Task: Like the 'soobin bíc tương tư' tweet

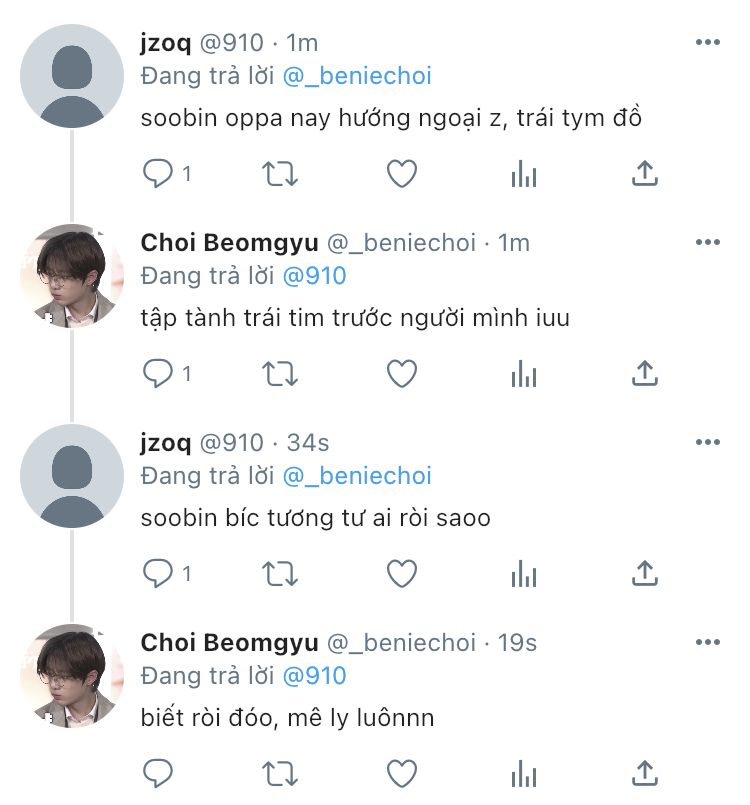Action: [x=401, y=573]
